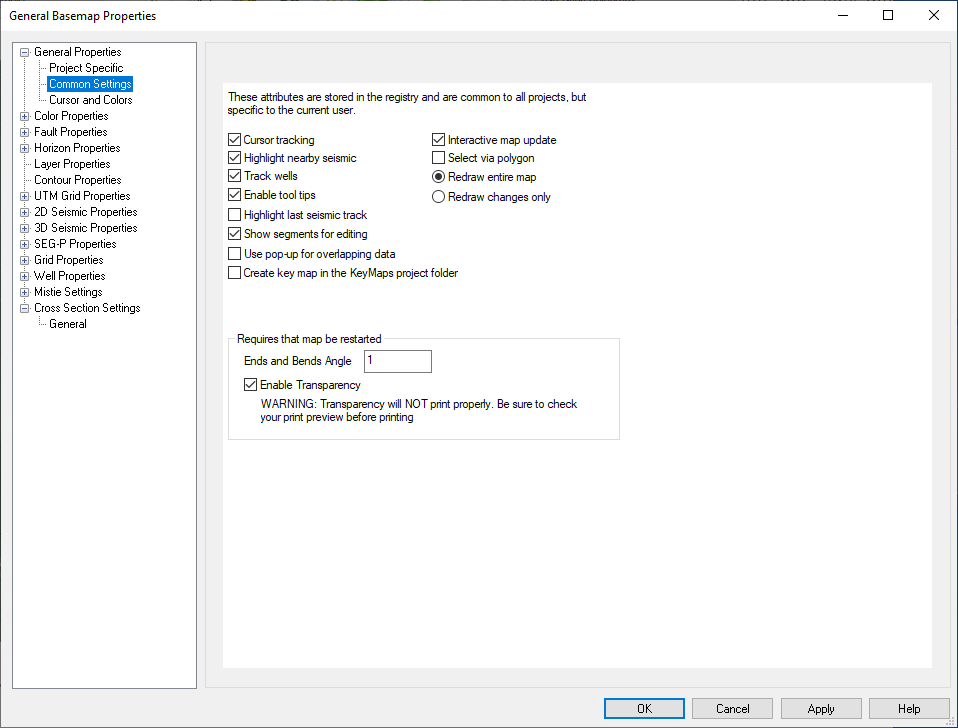Select Cursor and Colors in the tree
The height and width of the screenshot is (728, 958).
(x=90, y=100)
